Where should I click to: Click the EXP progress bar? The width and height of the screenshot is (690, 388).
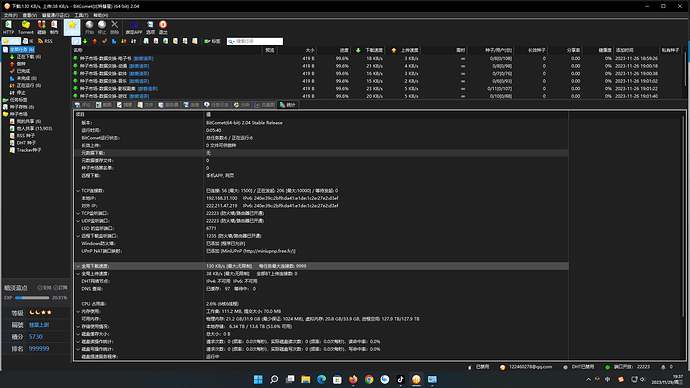click(32, 298)
